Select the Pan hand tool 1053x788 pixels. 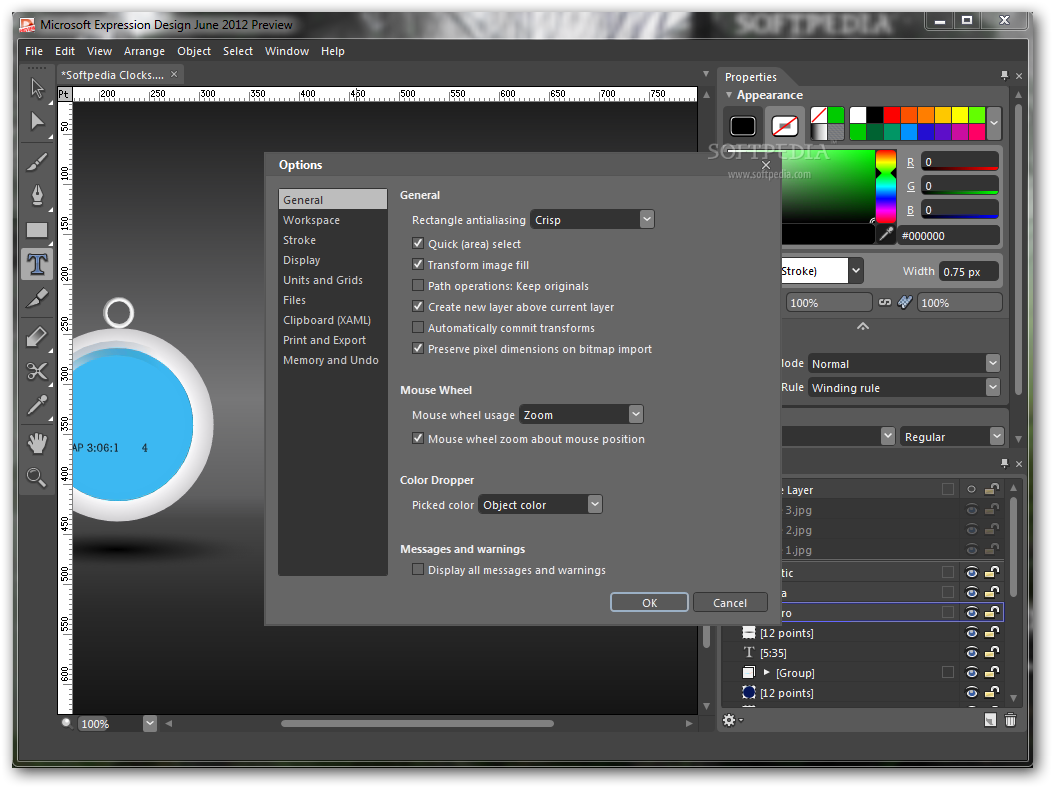pos(37,443)
